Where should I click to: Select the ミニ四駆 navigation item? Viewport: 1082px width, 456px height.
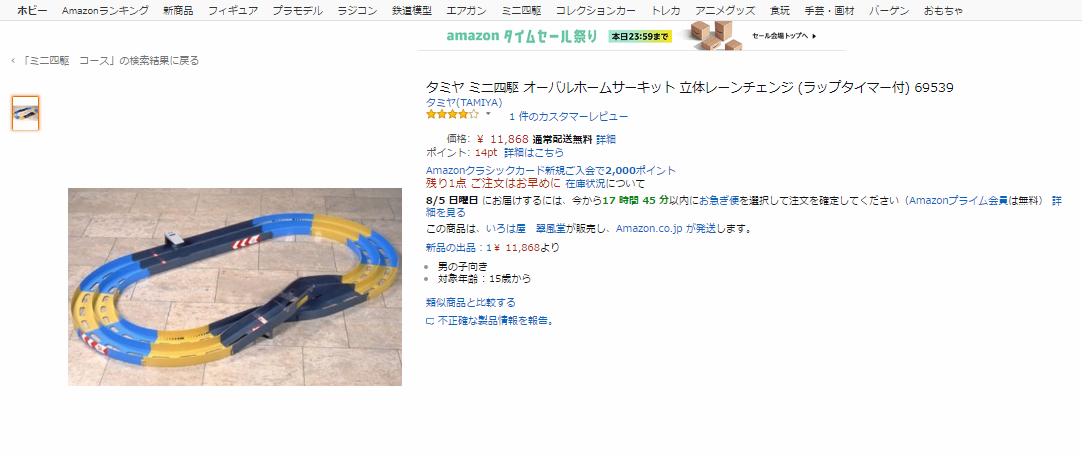click(521, 10)
